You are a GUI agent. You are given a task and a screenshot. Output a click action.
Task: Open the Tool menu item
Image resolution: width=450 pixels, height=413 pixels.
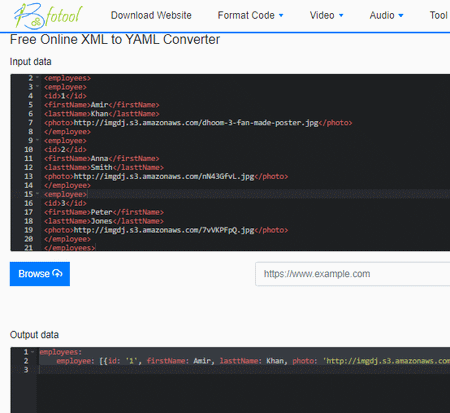tap(438, 15)
